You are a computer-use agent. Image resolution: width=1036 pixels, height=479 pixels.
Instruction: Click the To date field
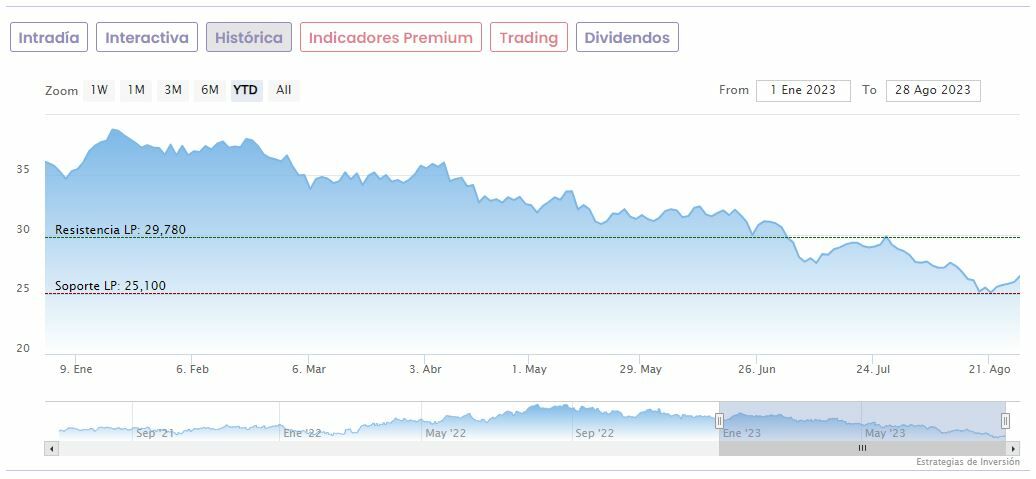(933, 90)
